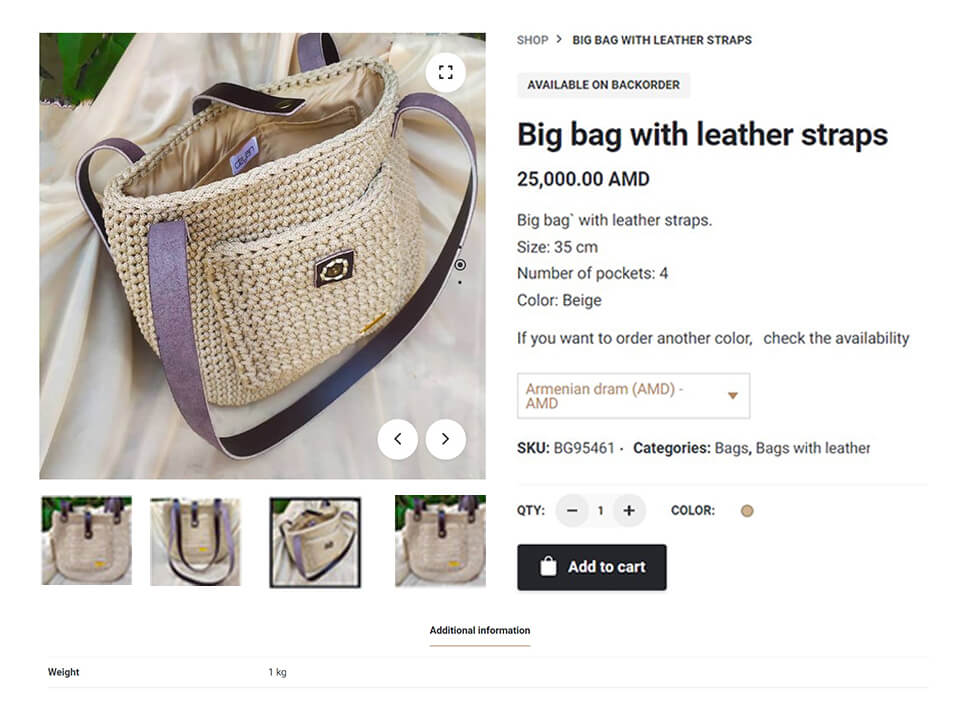Follow the check the availability link
Viewport: 960px width, 720px height.
tap(836, 339)
